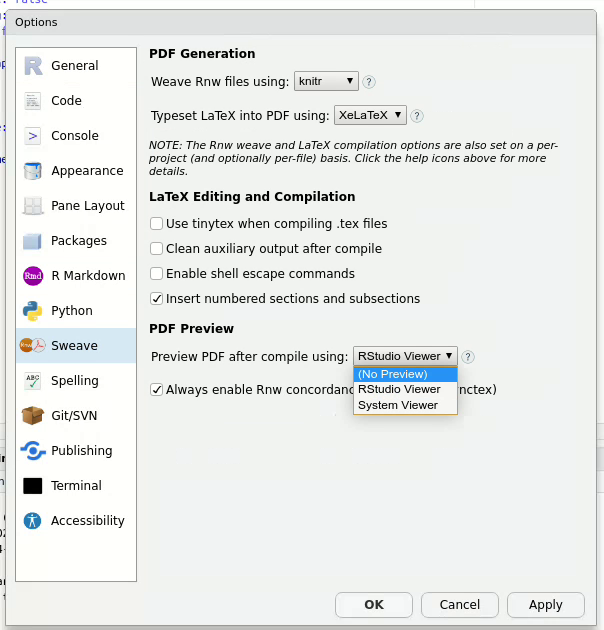Click the Cancel button
The height and width of the screenshot is (630, 604).
pos(460,604)
